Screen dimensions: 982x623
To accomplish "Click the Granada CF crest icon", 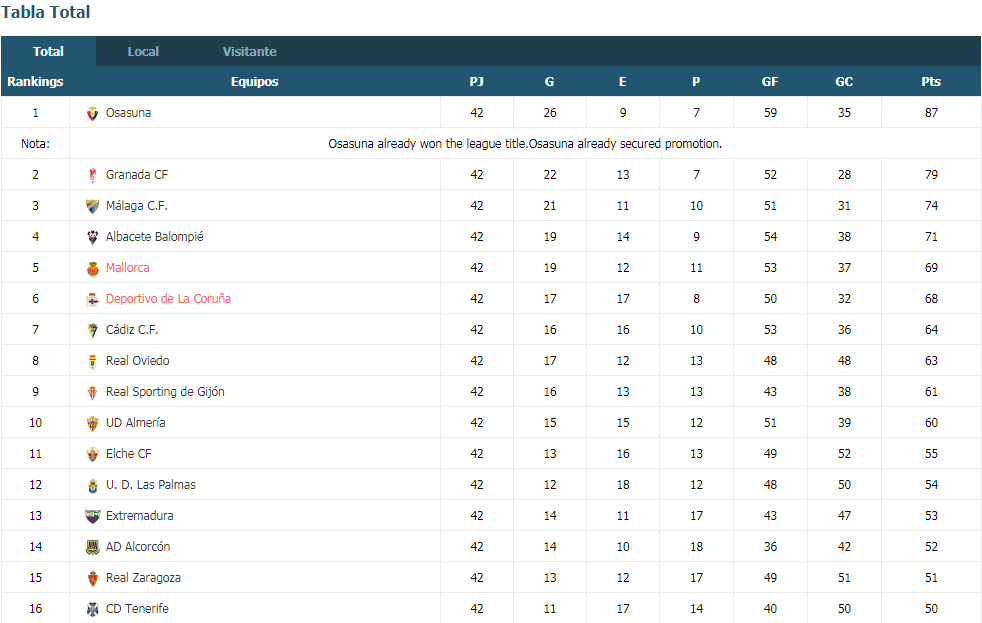I will pyautogui.click(x=93, y=175).
